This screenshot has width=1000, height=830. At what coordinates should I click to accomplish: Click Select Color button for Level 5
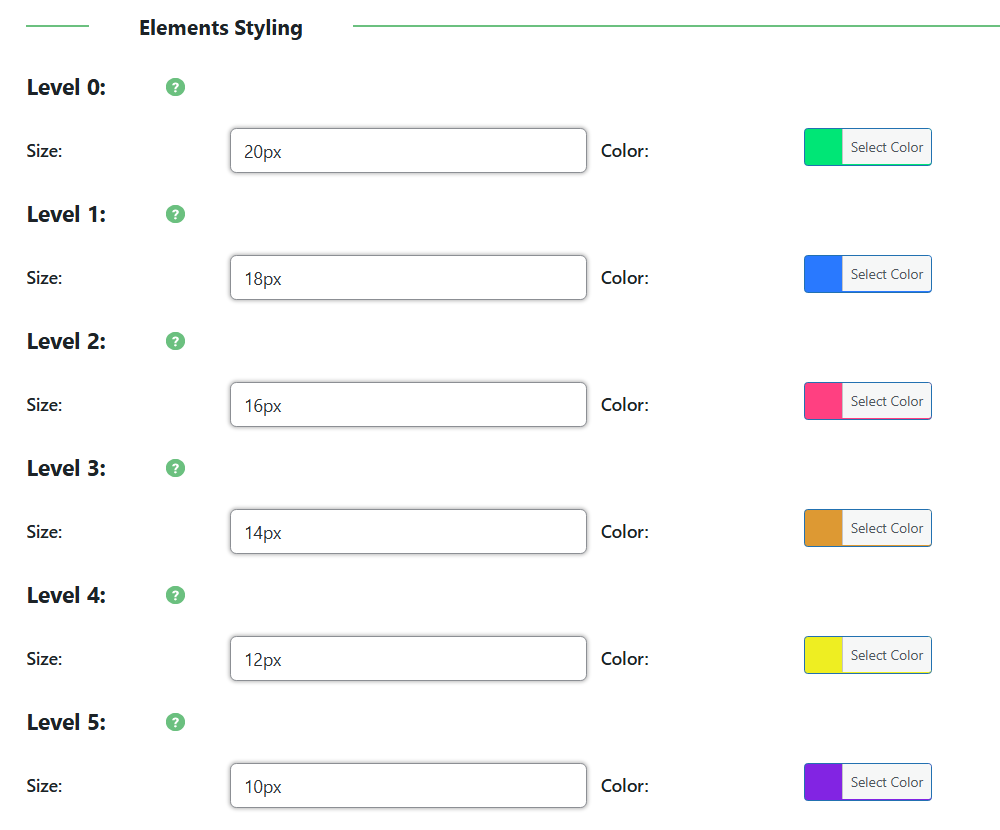click(x=886, y=782)
